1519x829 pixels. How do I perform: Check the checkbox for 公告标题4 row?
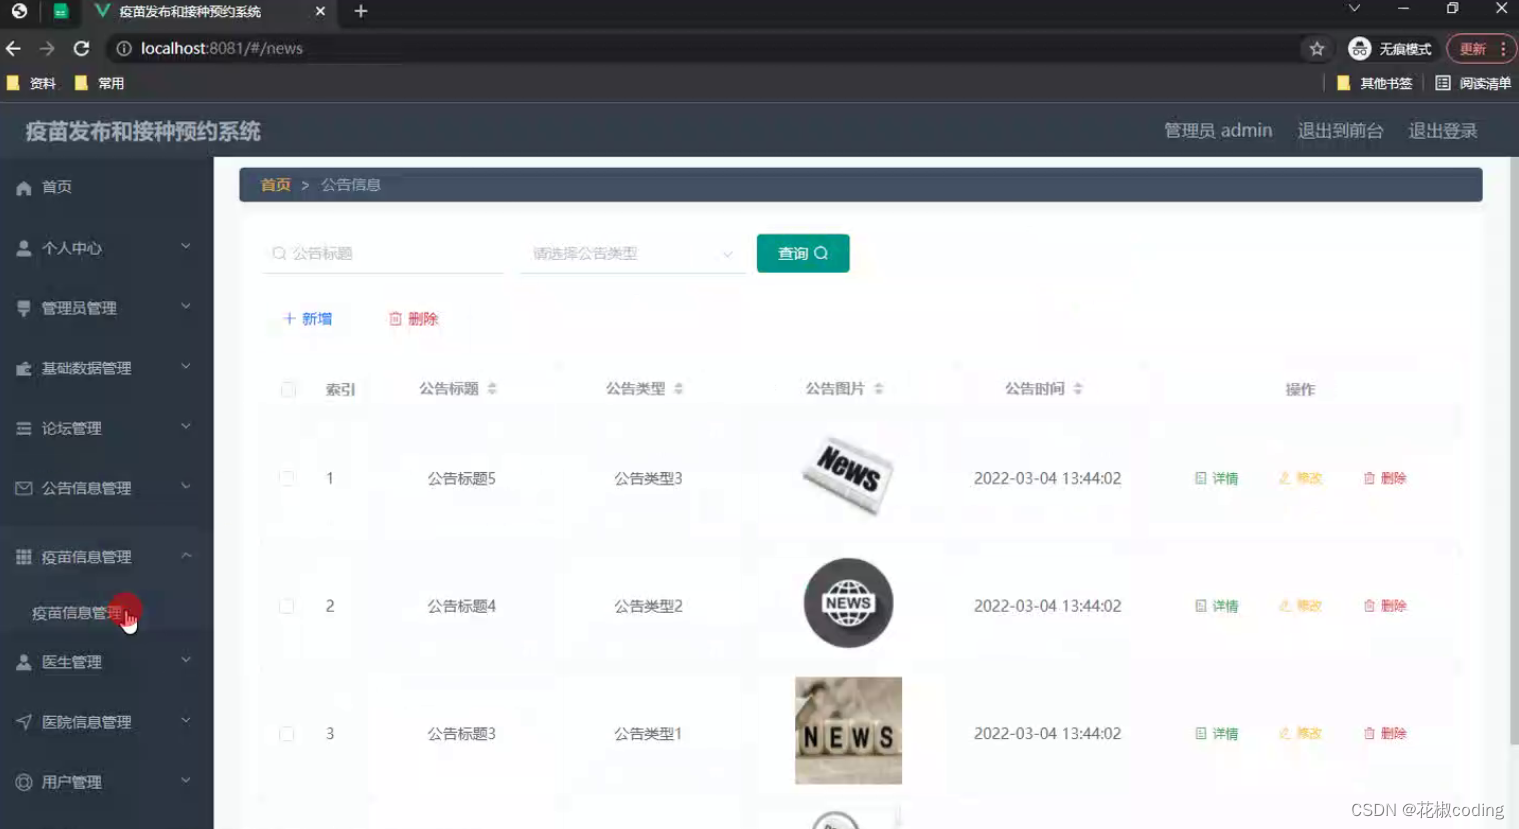point(287,605)
